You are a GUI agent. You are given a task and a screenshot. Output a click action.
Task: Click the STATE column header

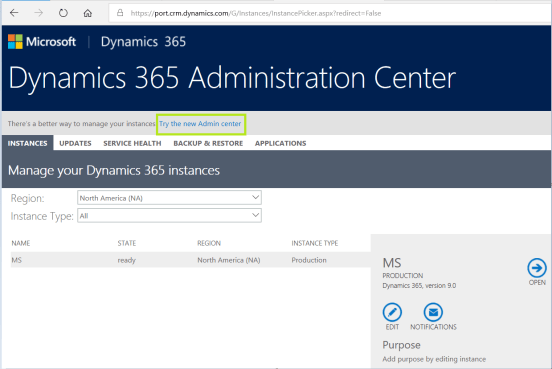(x=127, y=243)
